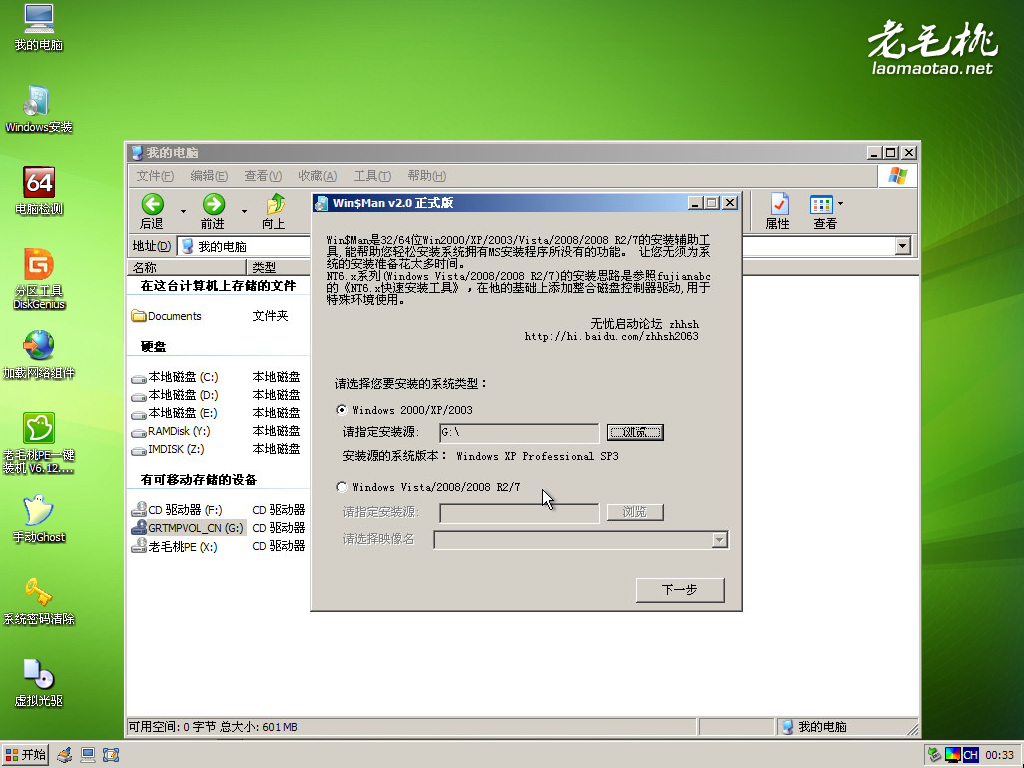The height and width of the screenshot is (768, 1024).
Task: Select the IMDISK (Z:) drive
Action: (168, 449)
